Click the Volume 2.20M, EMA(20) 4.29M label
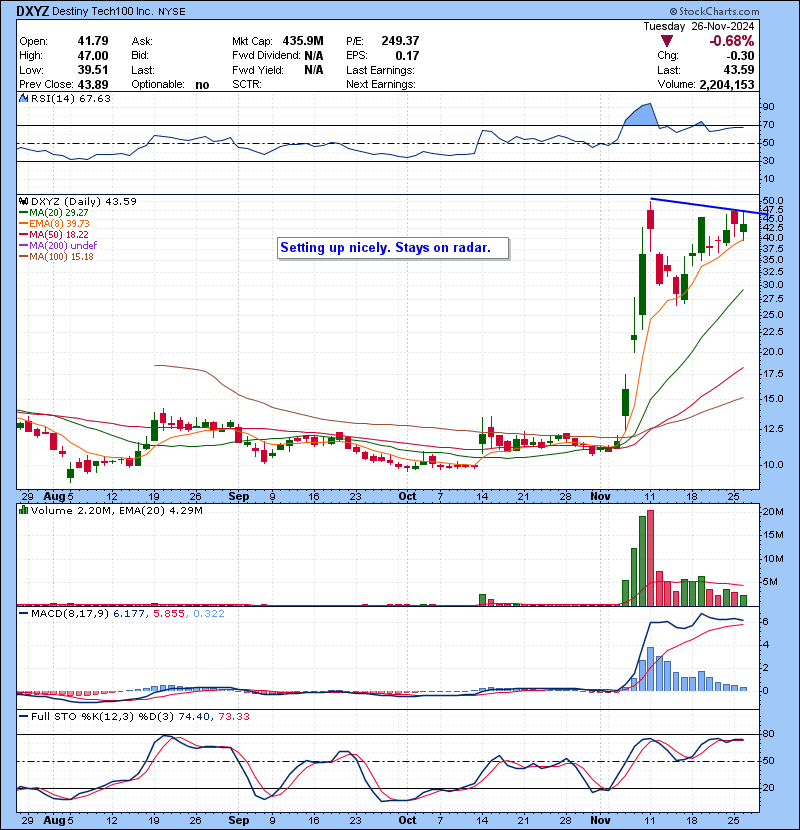Viewport: 800px width, 830px height. [116, 510]
